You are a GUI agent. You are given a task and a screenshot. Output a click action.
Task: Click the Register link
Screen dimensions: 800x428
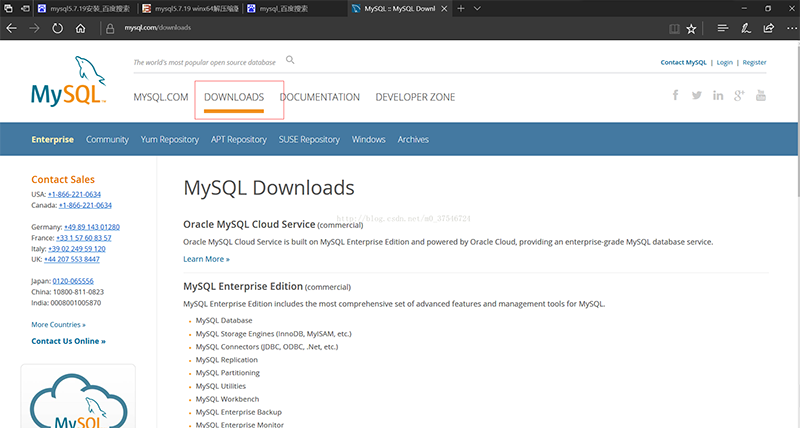pos(754,62)
